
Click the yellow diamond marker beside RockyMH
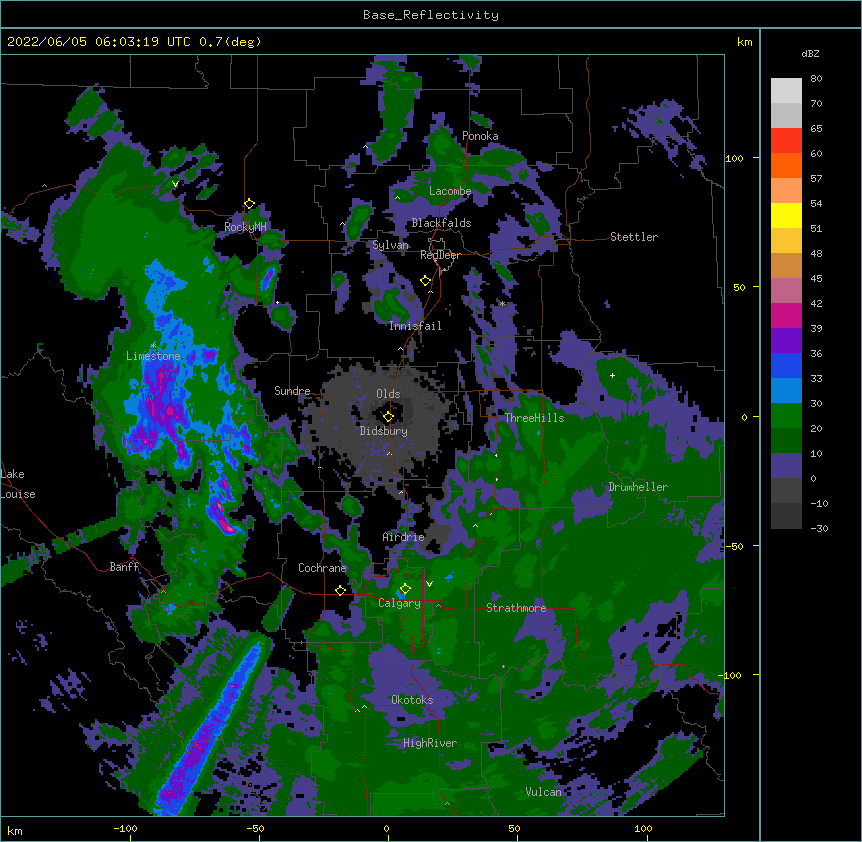[x=249, y=204]
